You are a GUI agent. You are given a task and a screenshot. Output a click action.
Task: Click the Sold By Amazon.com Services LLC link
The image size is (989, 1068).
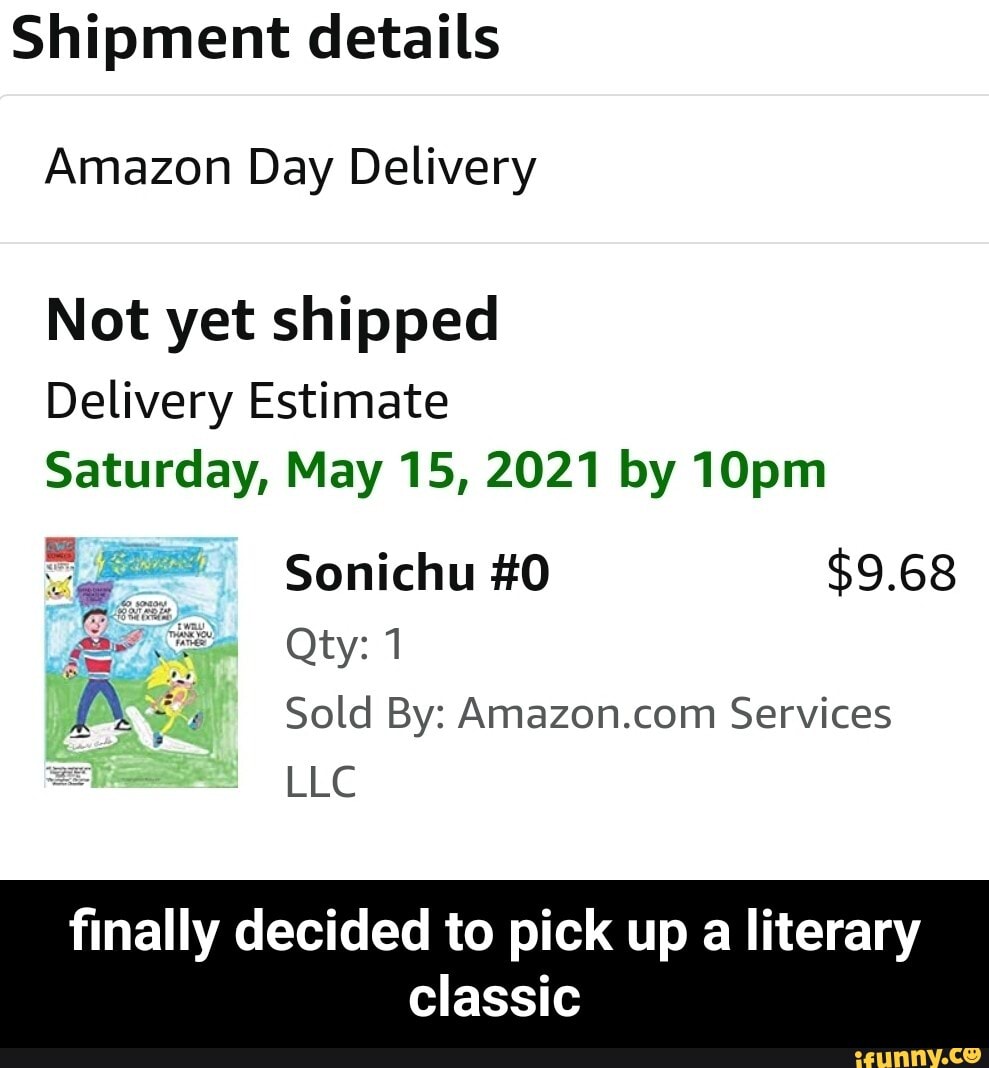588,713
